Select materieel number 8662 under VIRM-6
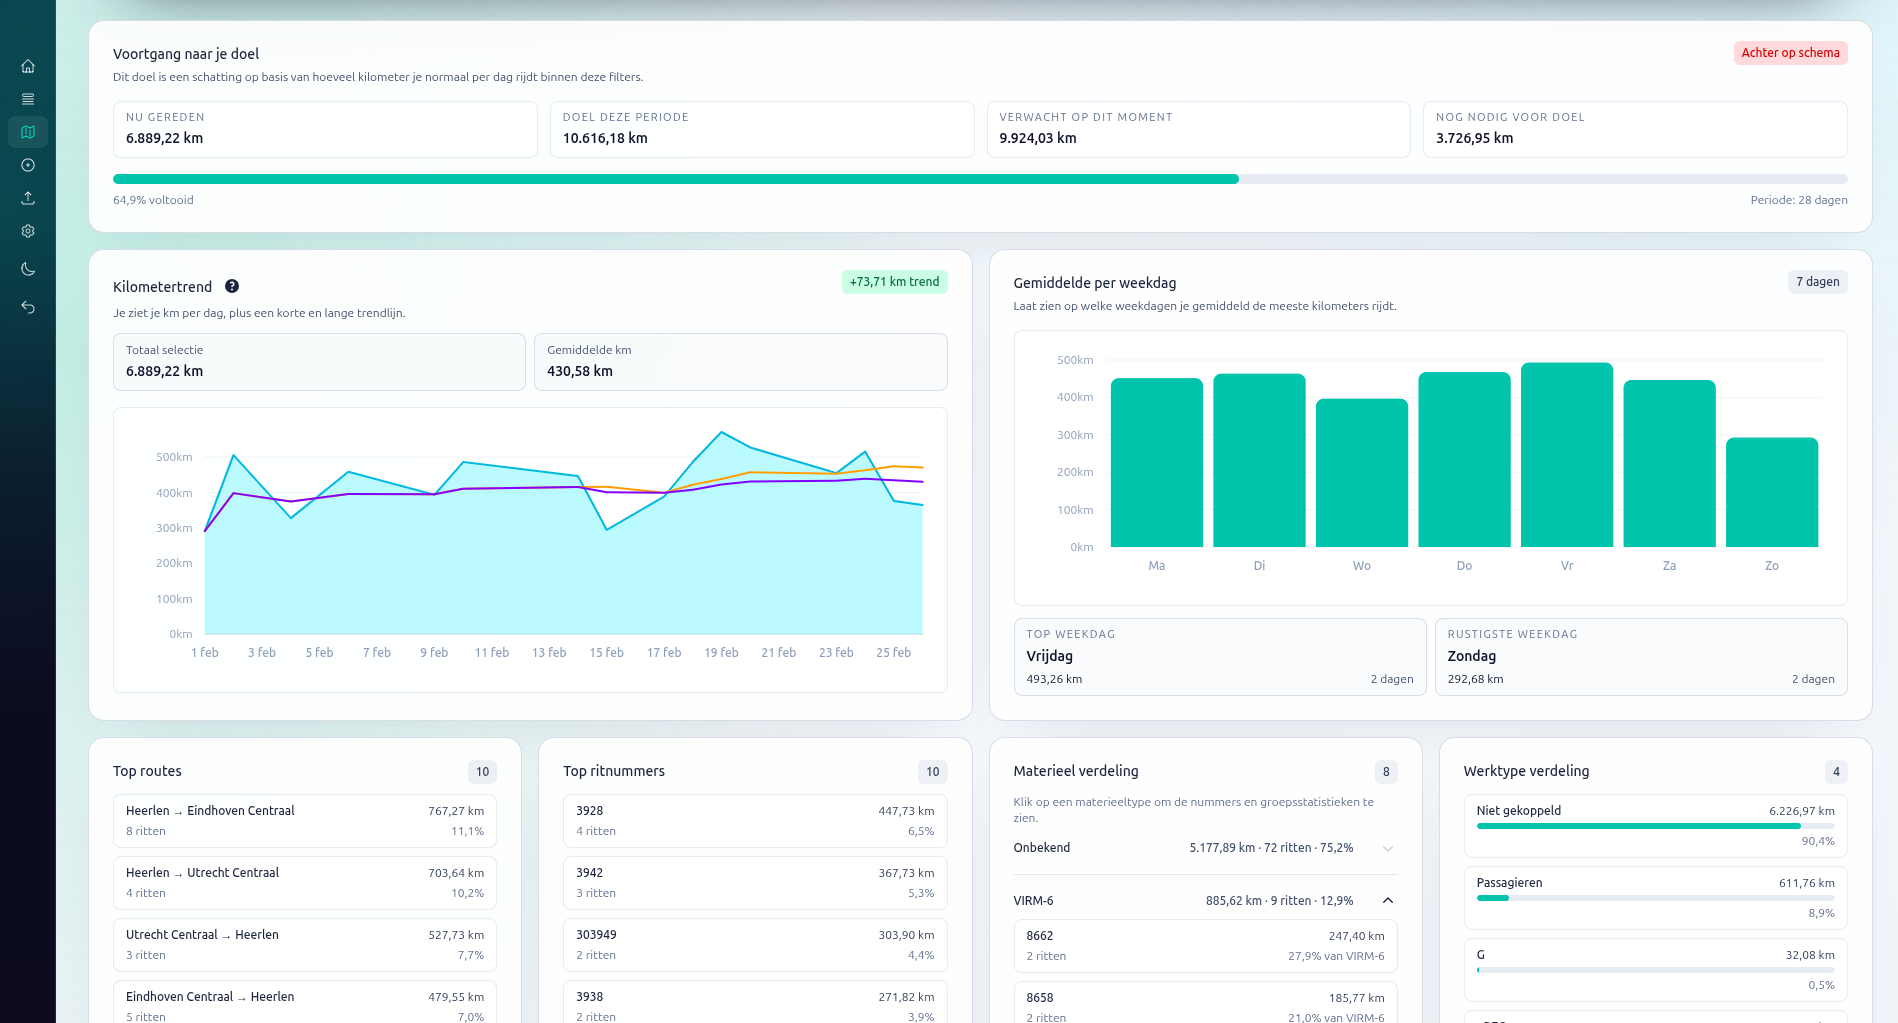The image size is (1898, 1023). click(x=1204, y=946)
